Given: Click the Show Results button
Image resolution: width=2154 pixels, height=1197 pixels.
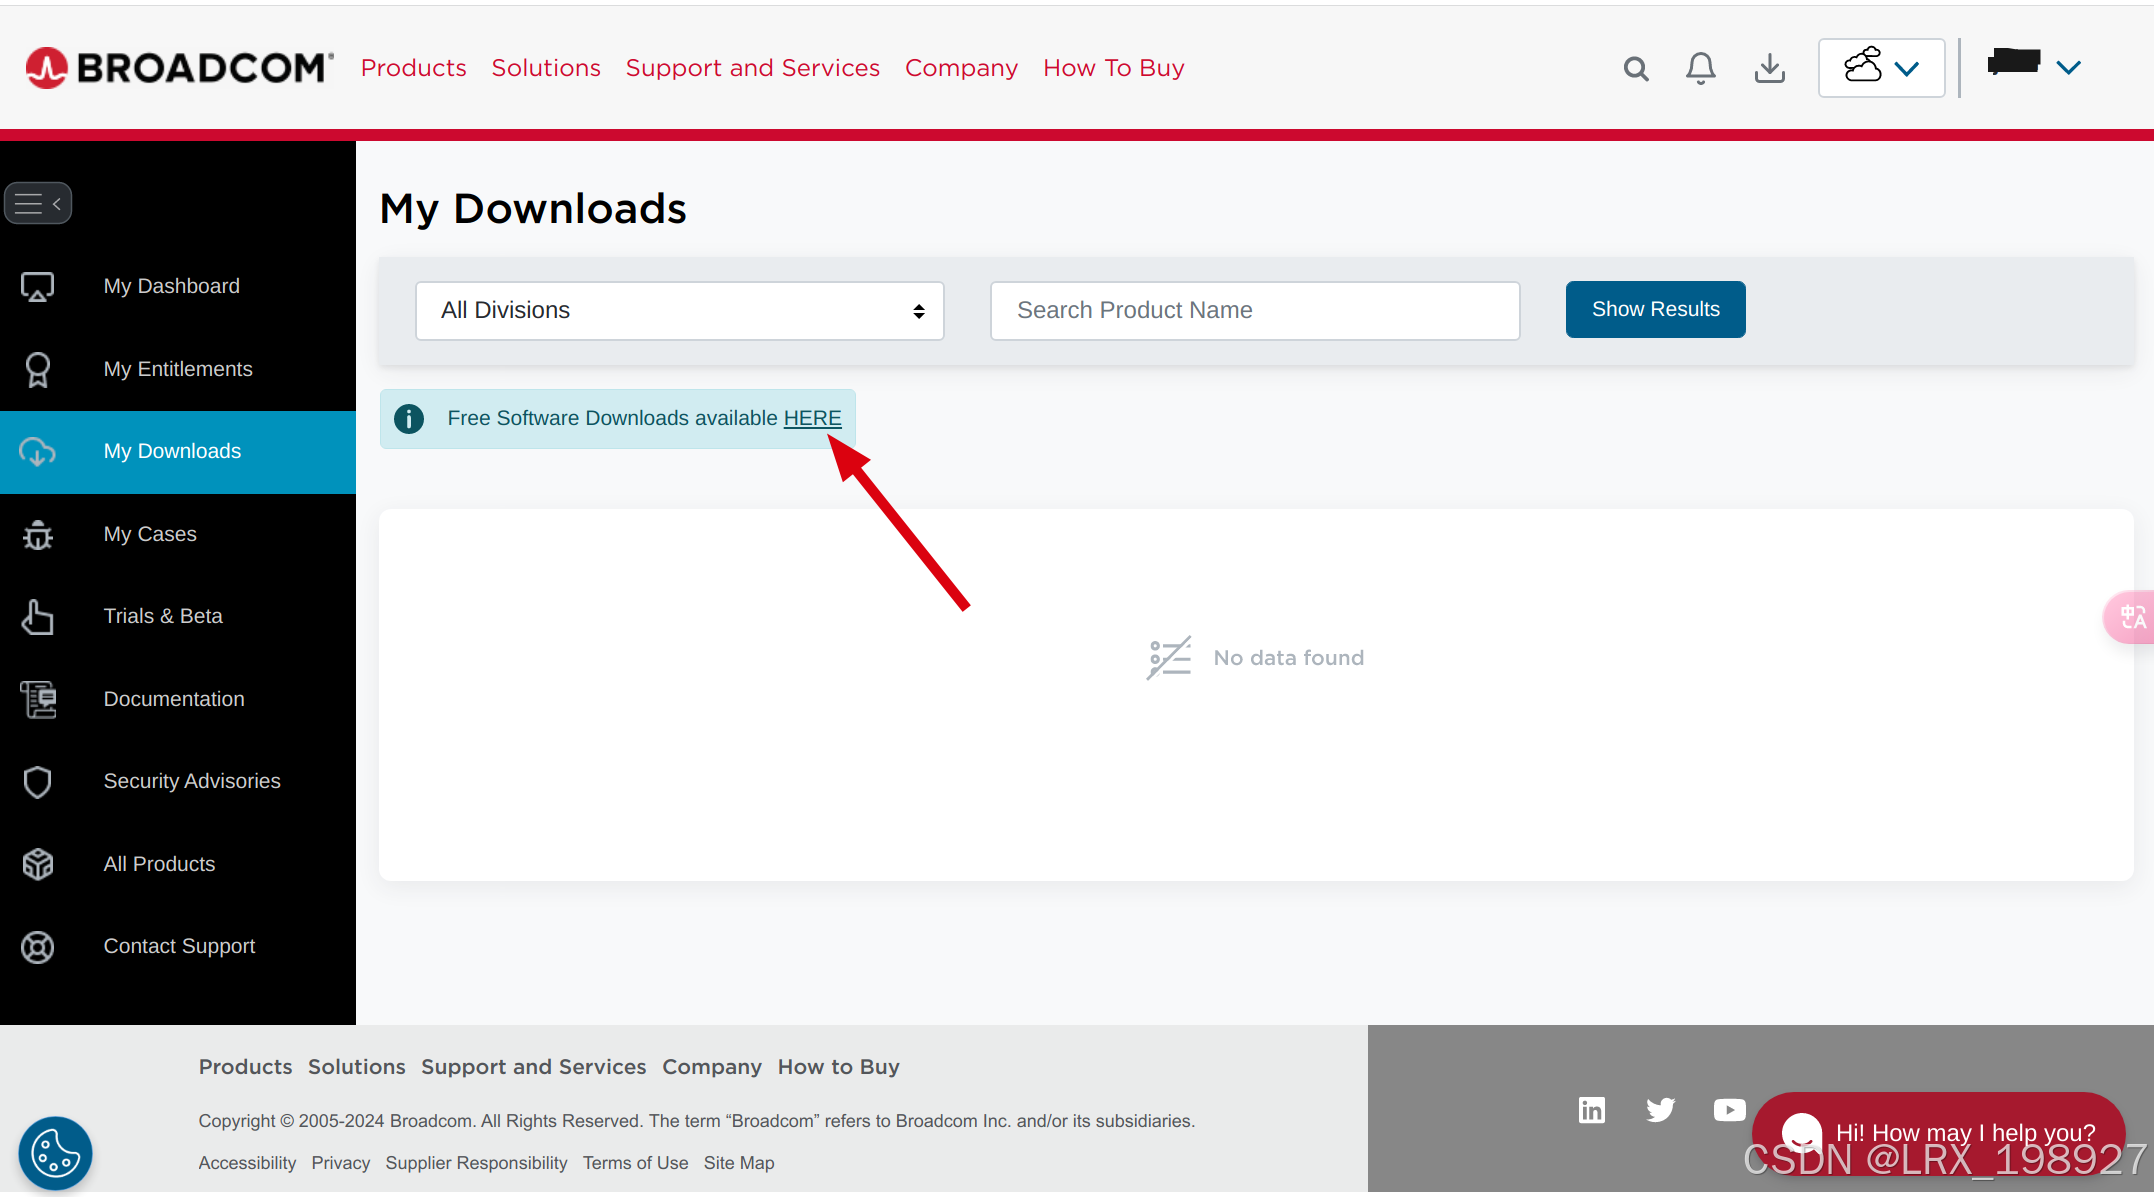Looking at the screenshot, I should pos(1655,309).
